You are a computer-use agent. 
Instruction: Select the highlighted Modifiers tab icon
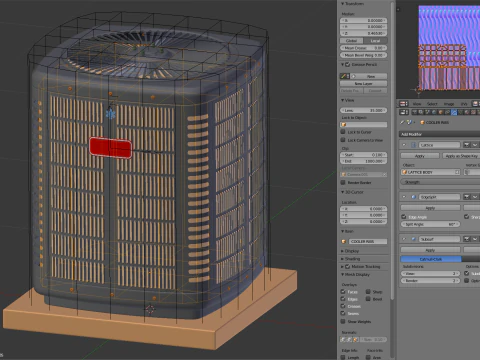[x=454, y=112]
